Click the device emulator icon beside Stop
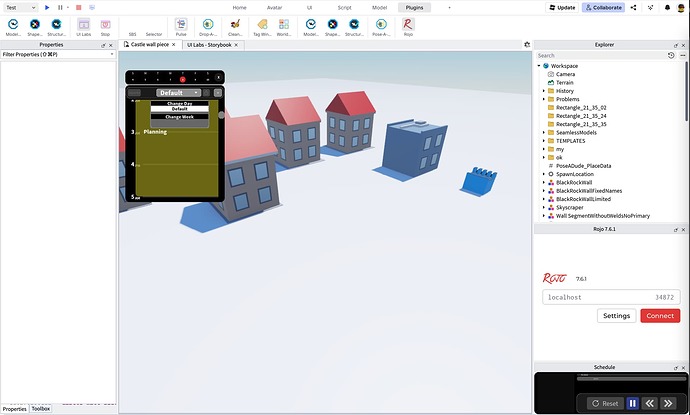Image resolution: width=690 pixels, height=415 pixels. point(92,7)
